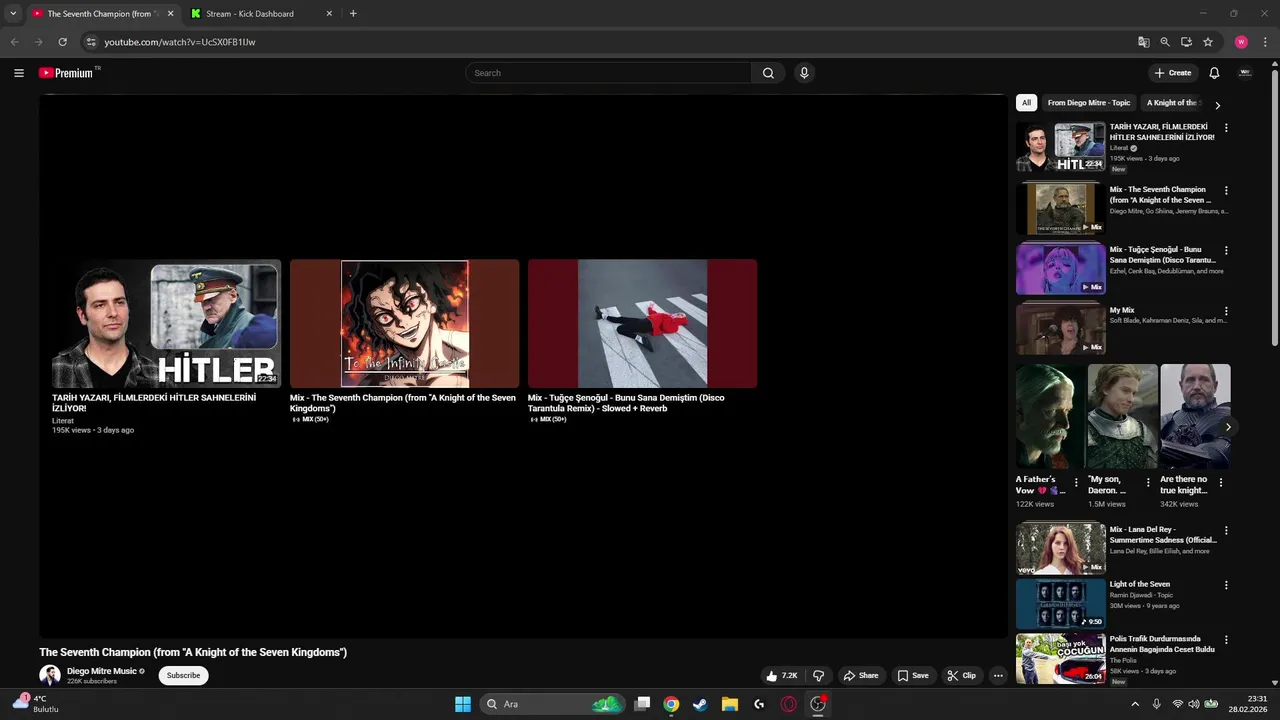
Task: Click the Windows taskbar search box
Action: pyautogui.click(x=552, y=704)
